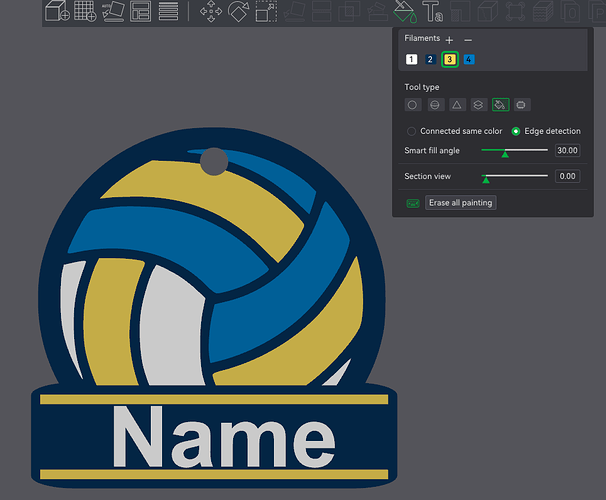Select the Height range tool type

(x=478, y=105)
